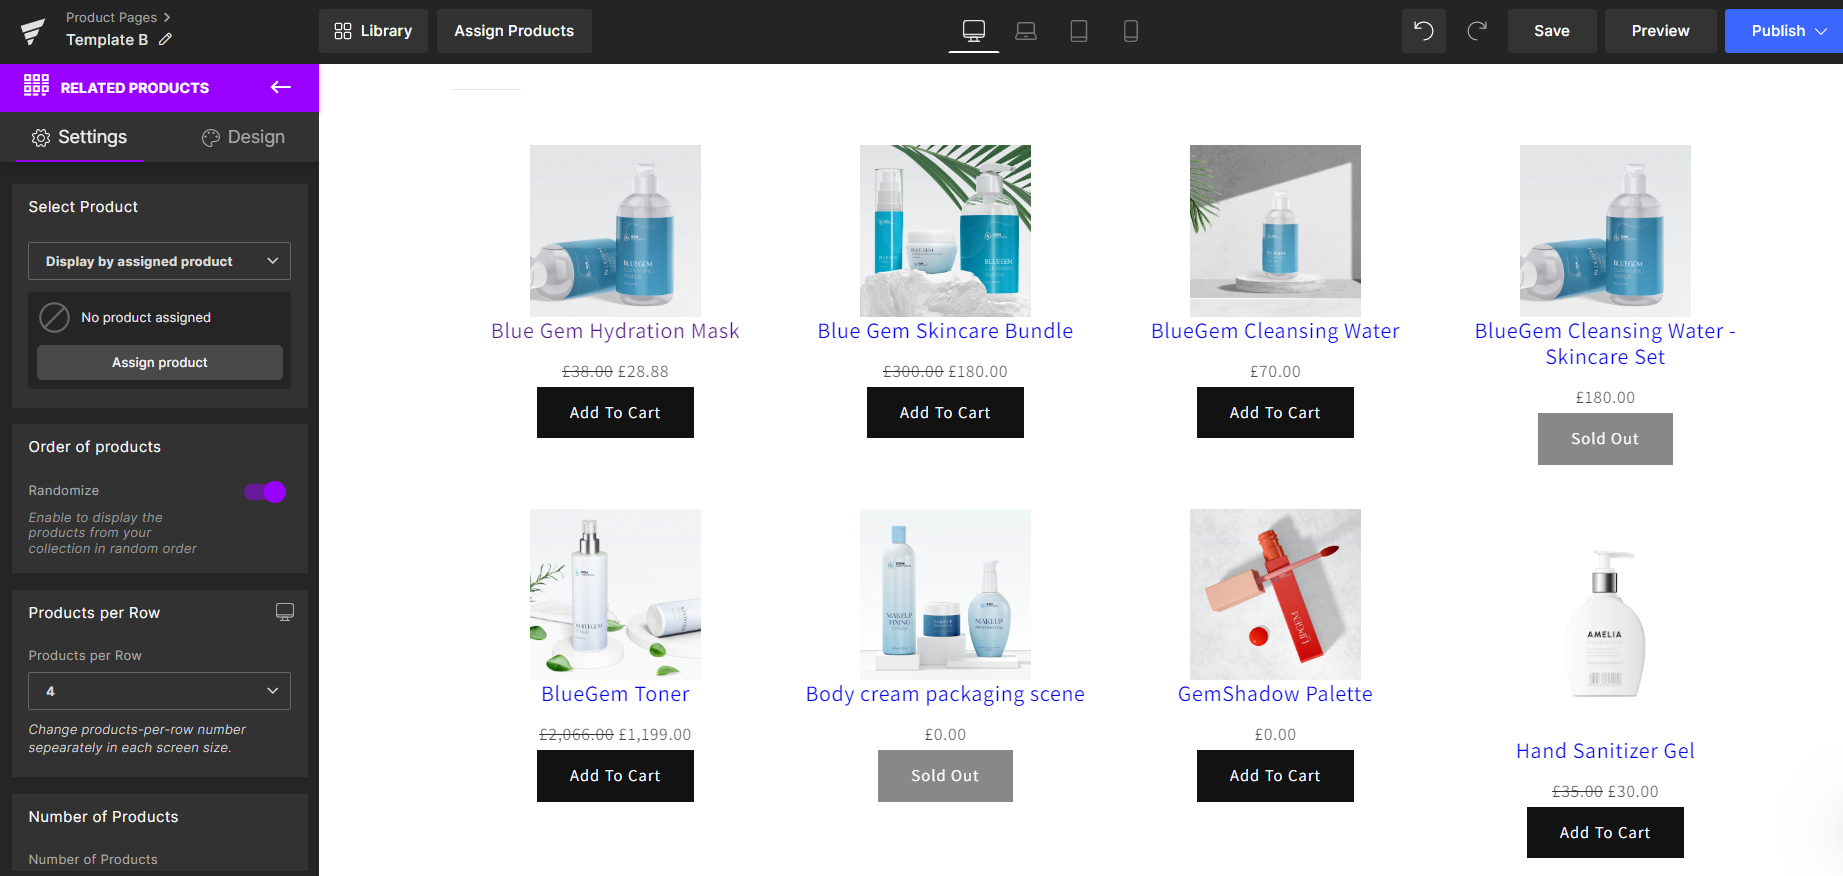This screenshot has width=1843, height=876.
Task: Open the Hand Sanitizer Gel title link
Action: [x=1605, y=751]
